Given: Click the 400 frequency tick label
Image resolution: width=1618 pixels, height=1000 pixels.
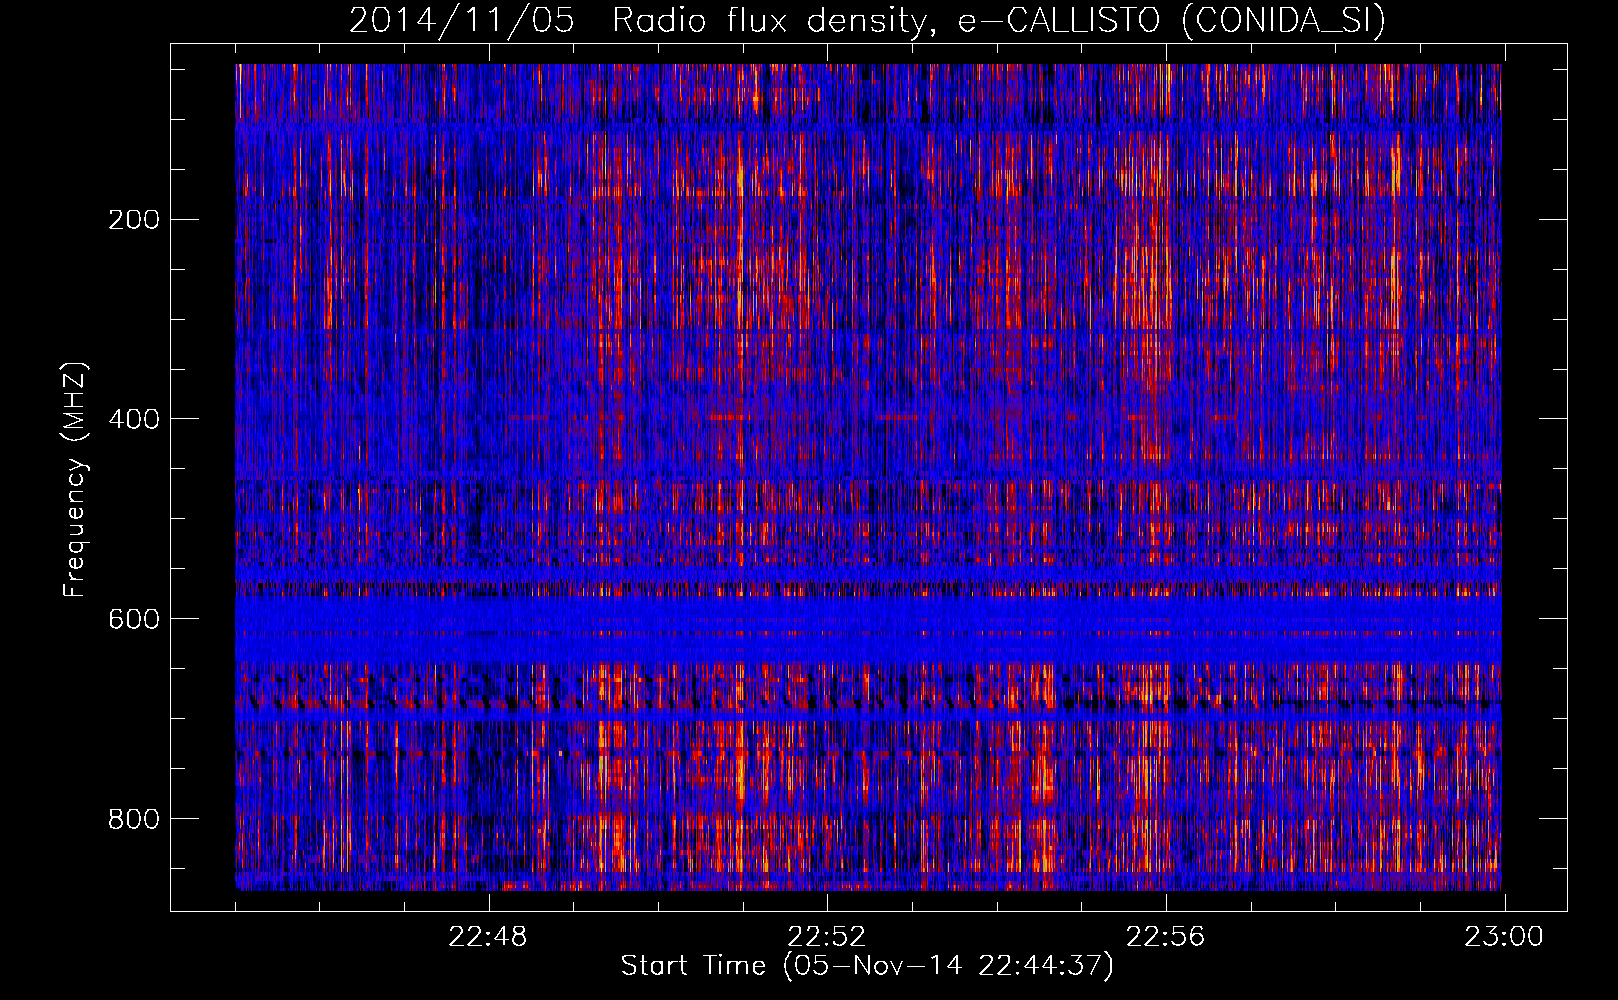Looking at the screenshot, I should click(x=133, y=419).
